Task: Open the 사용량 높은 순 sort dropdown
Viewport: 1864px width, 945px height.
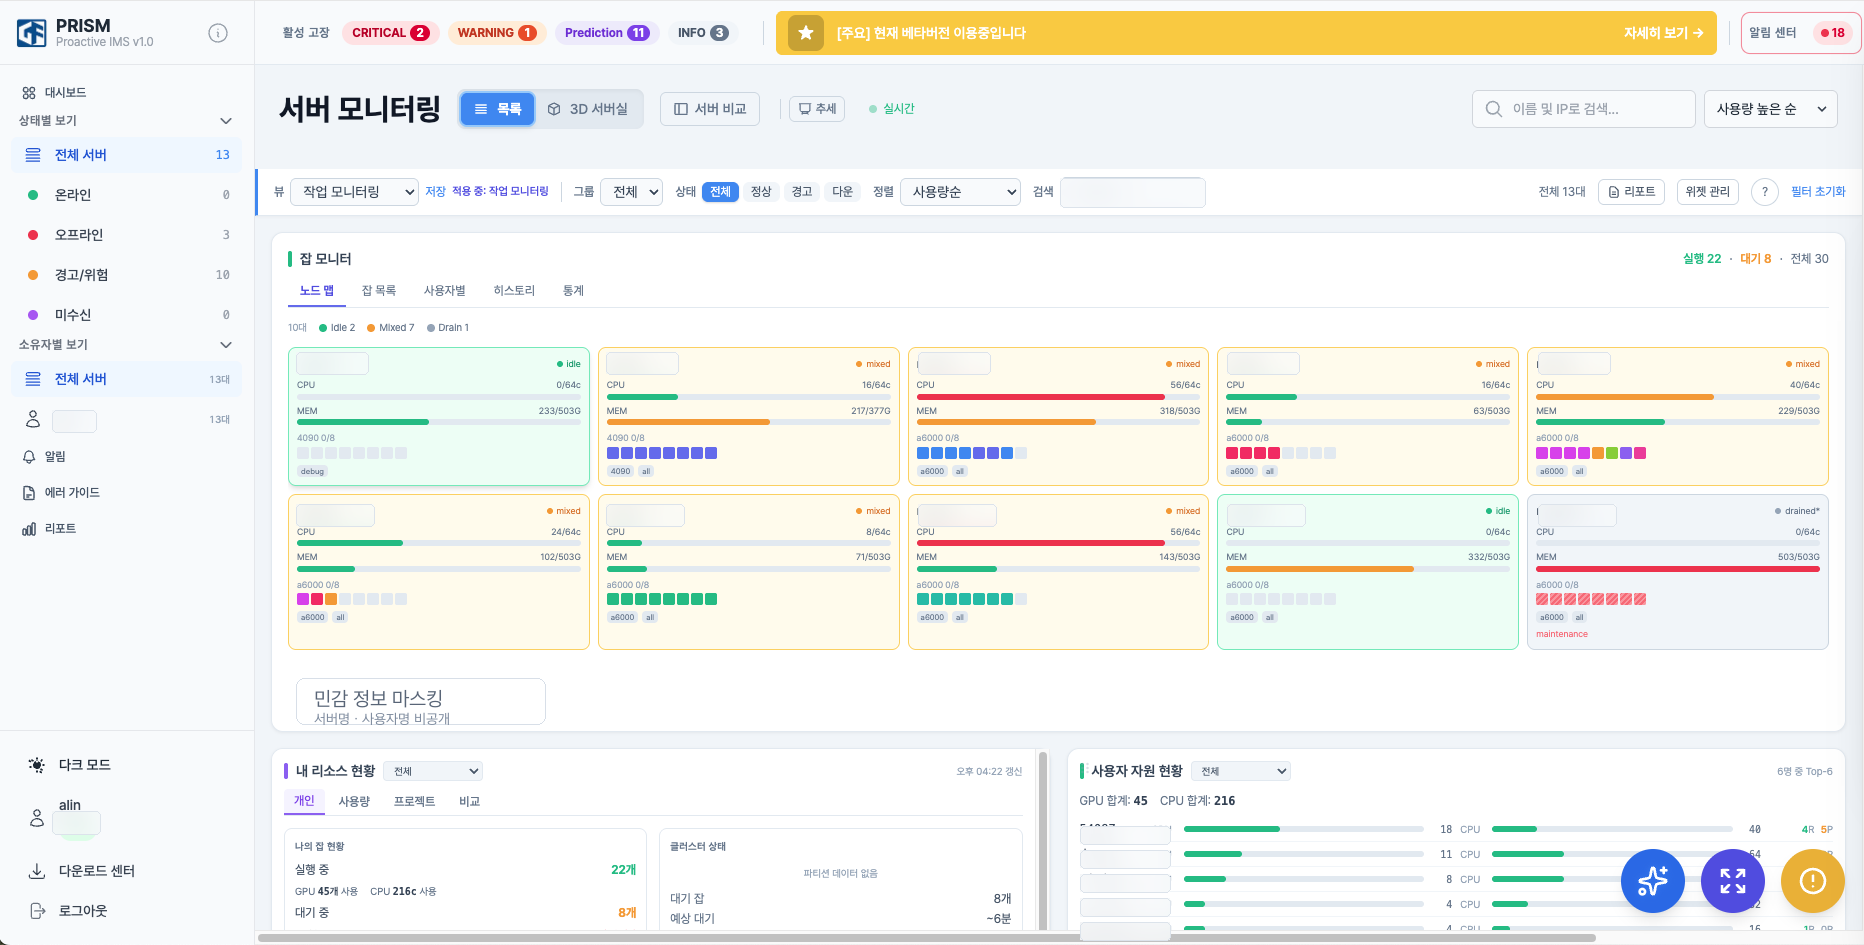Action: (1770, 109)
